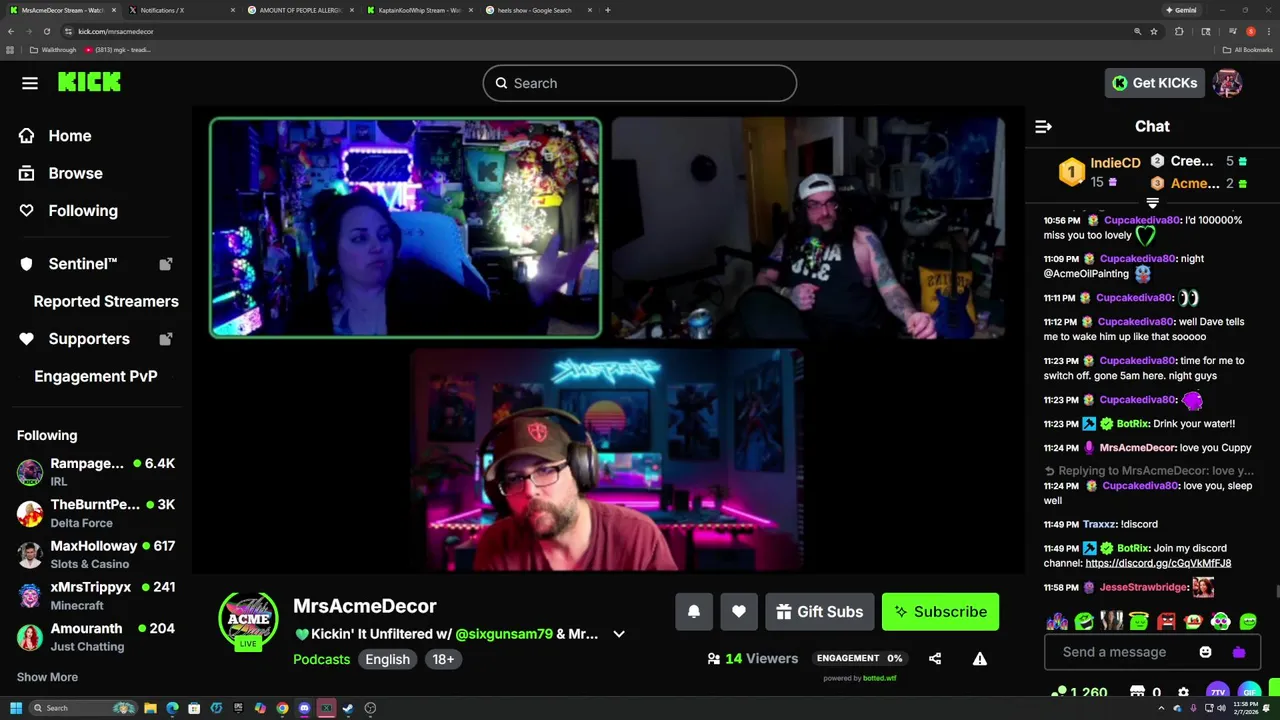Insert the halo green emote

tap(1139, 622)
